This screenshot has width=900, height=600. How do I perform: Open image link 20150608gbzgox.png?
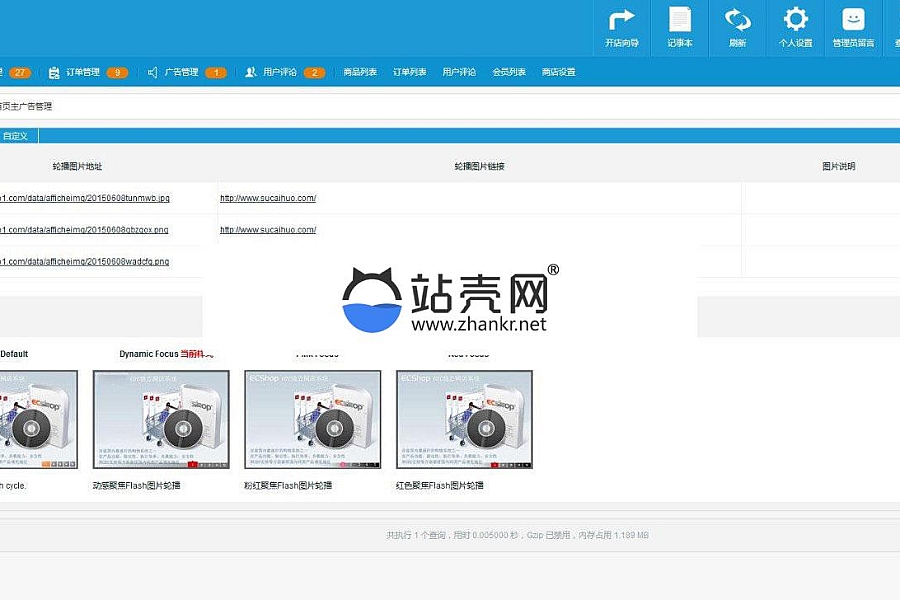pyautogui.click(x=84, y=230)
